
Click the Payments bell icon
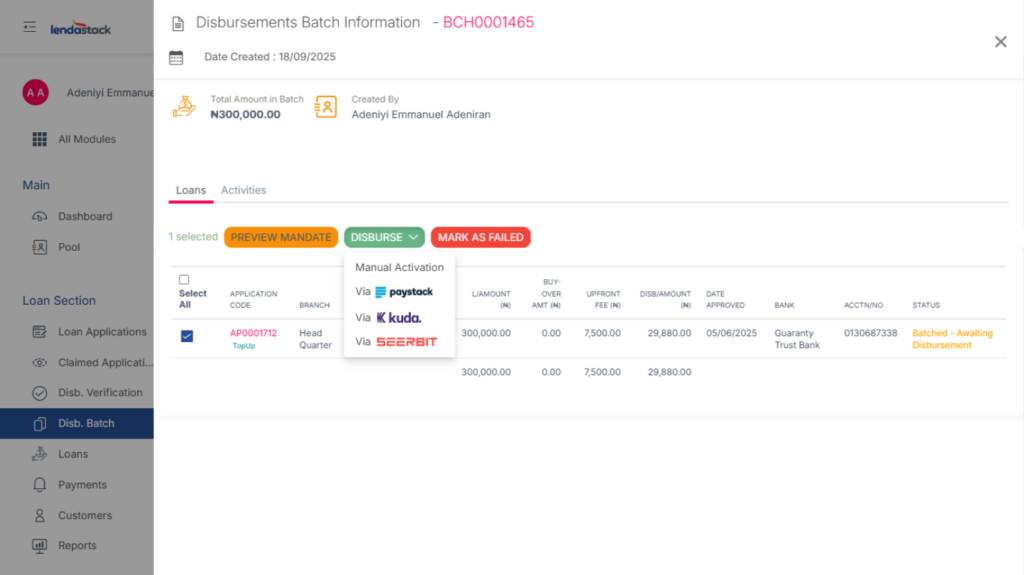[x=40, y=485]
